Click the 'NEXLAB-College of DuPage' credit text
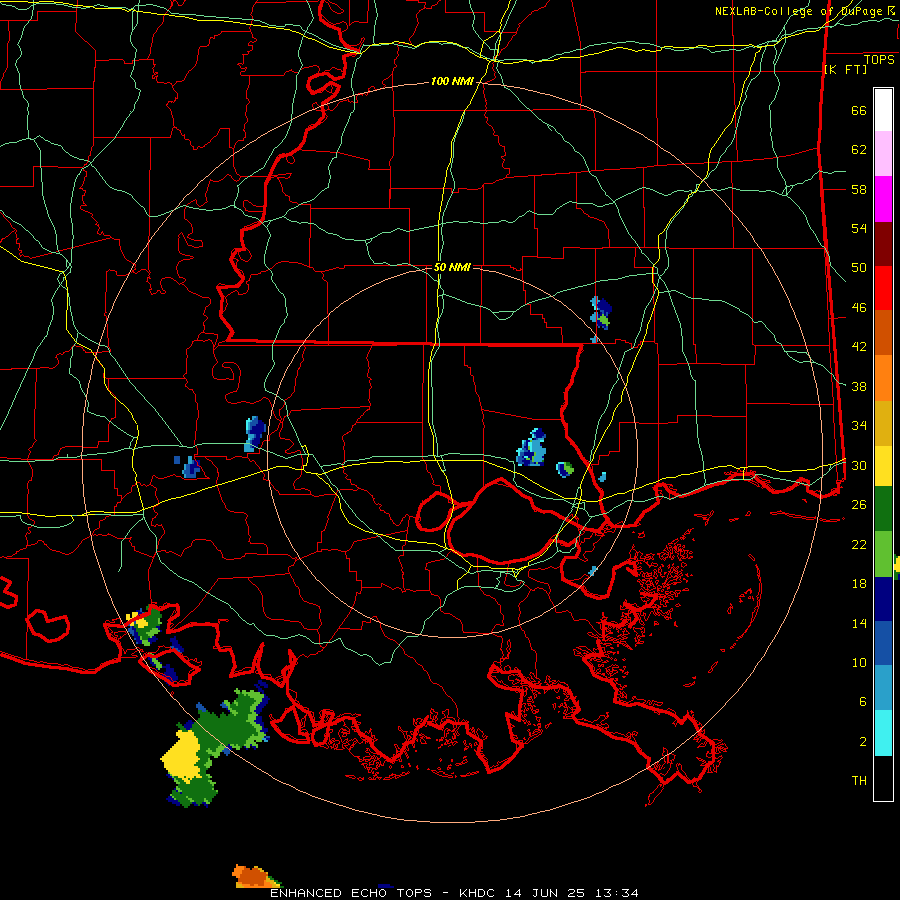The image size is (900, 900). pos(800,11)
